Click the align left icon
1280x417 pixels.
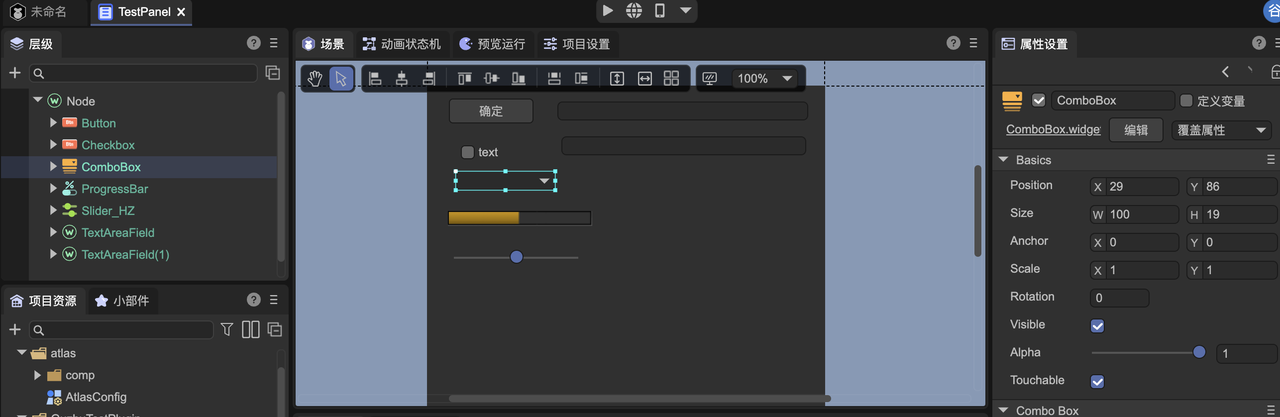point(375,79)
